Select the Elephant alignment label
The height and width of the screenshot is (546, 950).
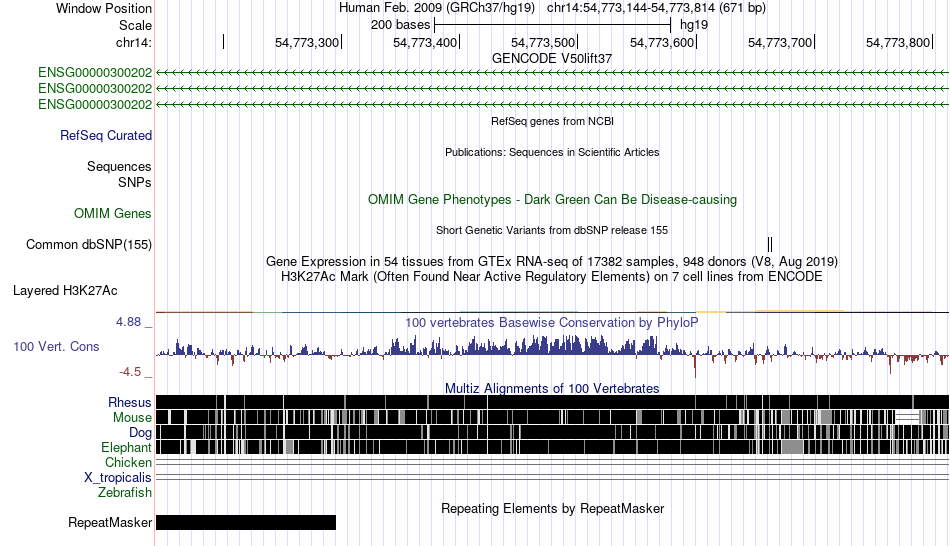point(127,448)
